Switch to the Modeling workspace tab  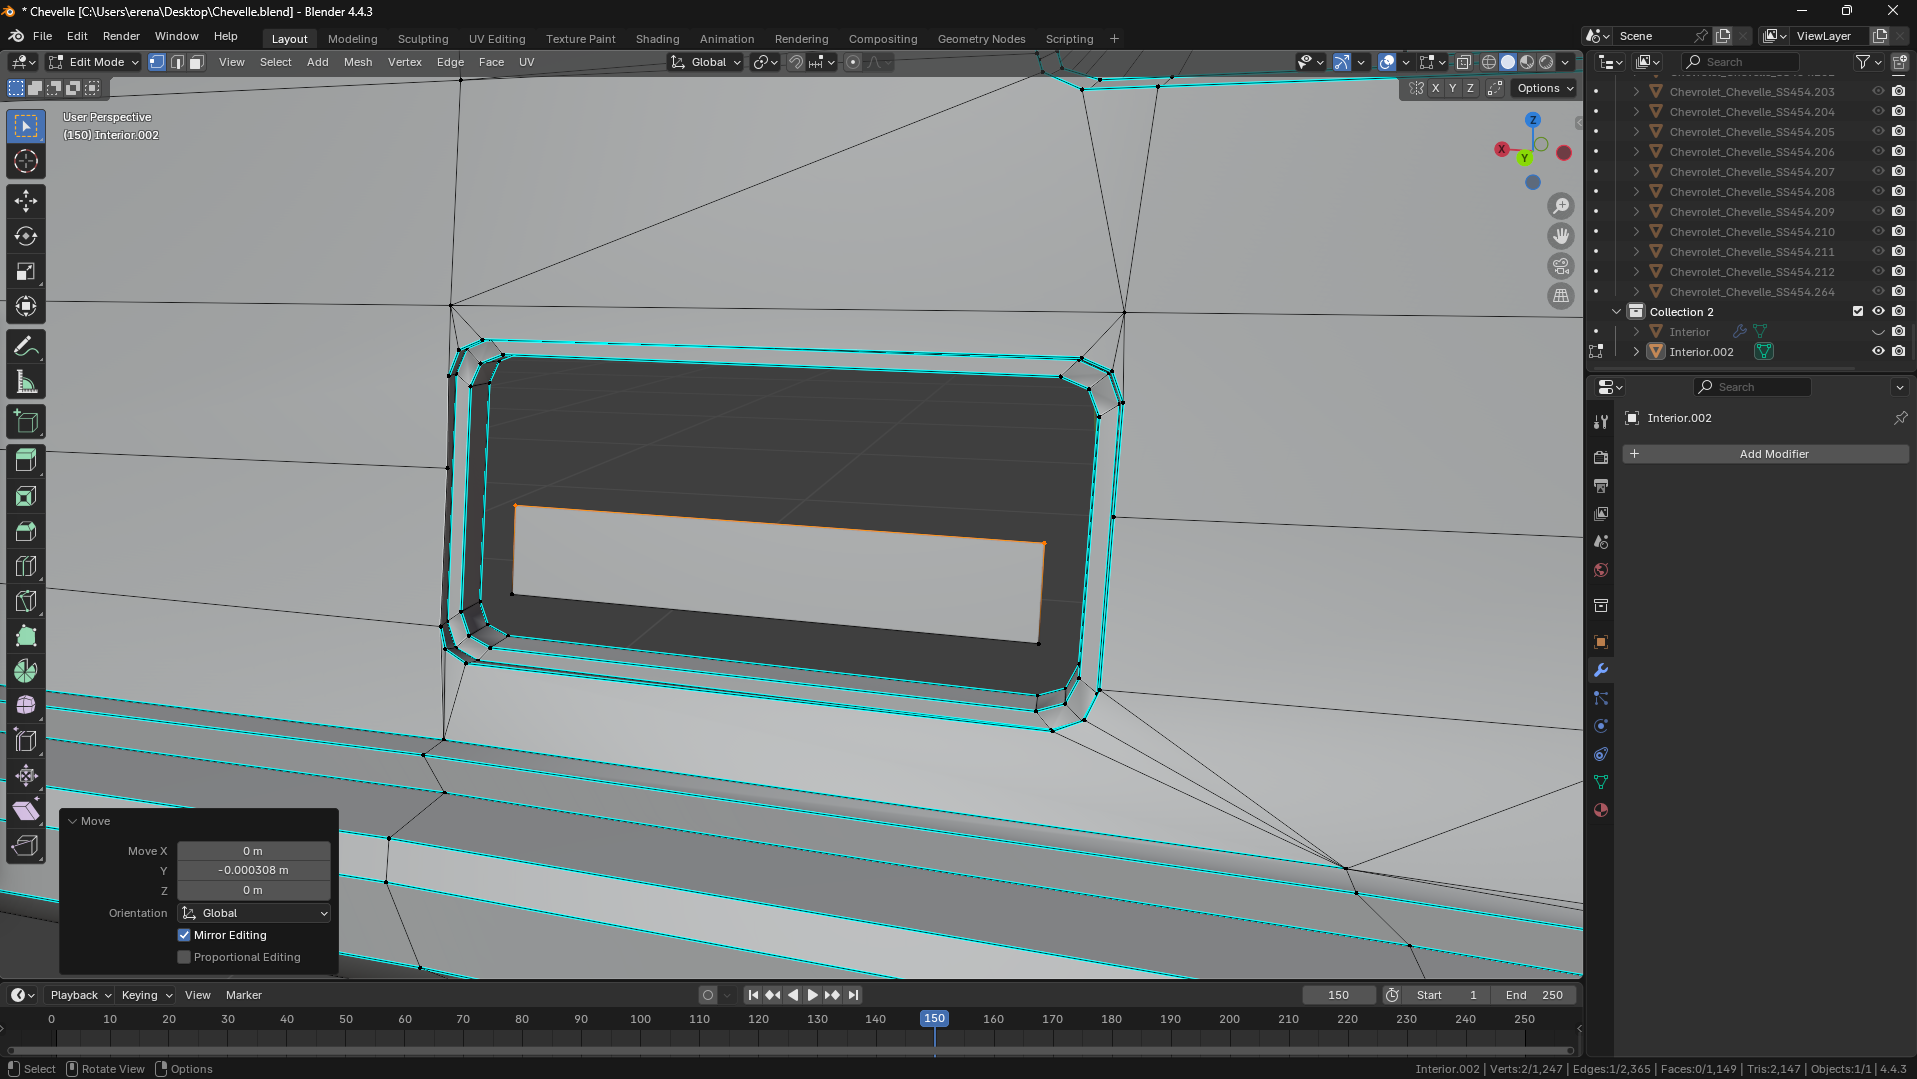(353, 39)
